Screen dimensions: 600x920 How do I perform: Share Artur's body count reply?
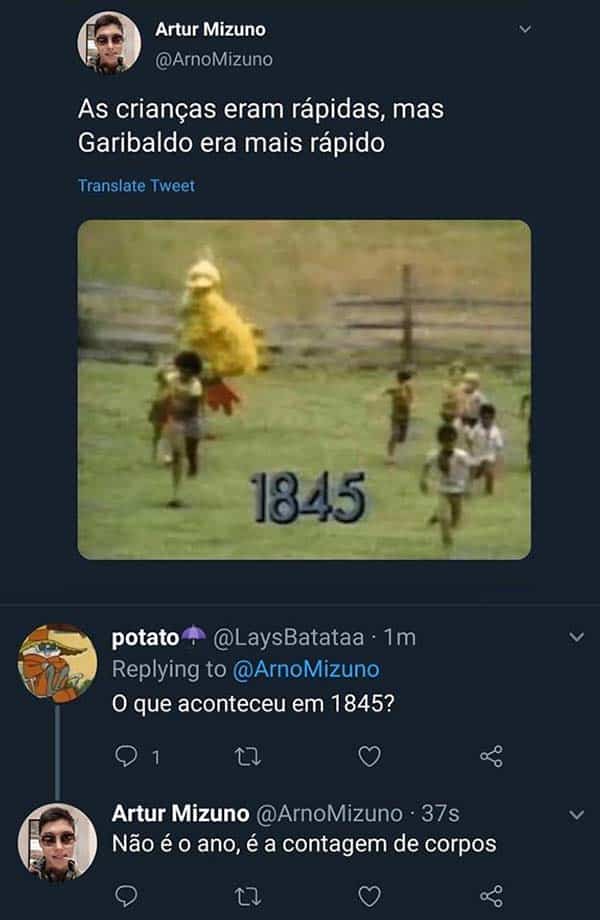tap(491, 895)
